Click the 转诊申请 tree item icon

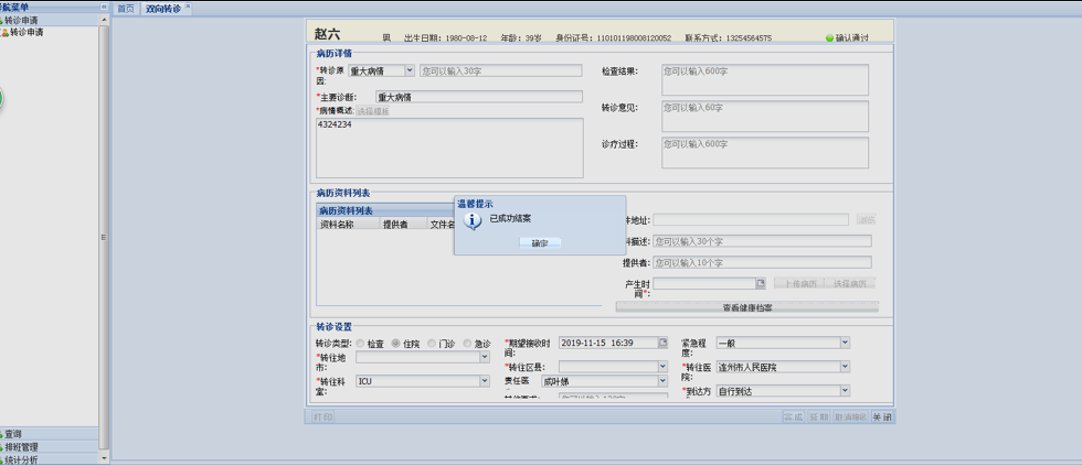pyautogui.click(x=5, y=32)
